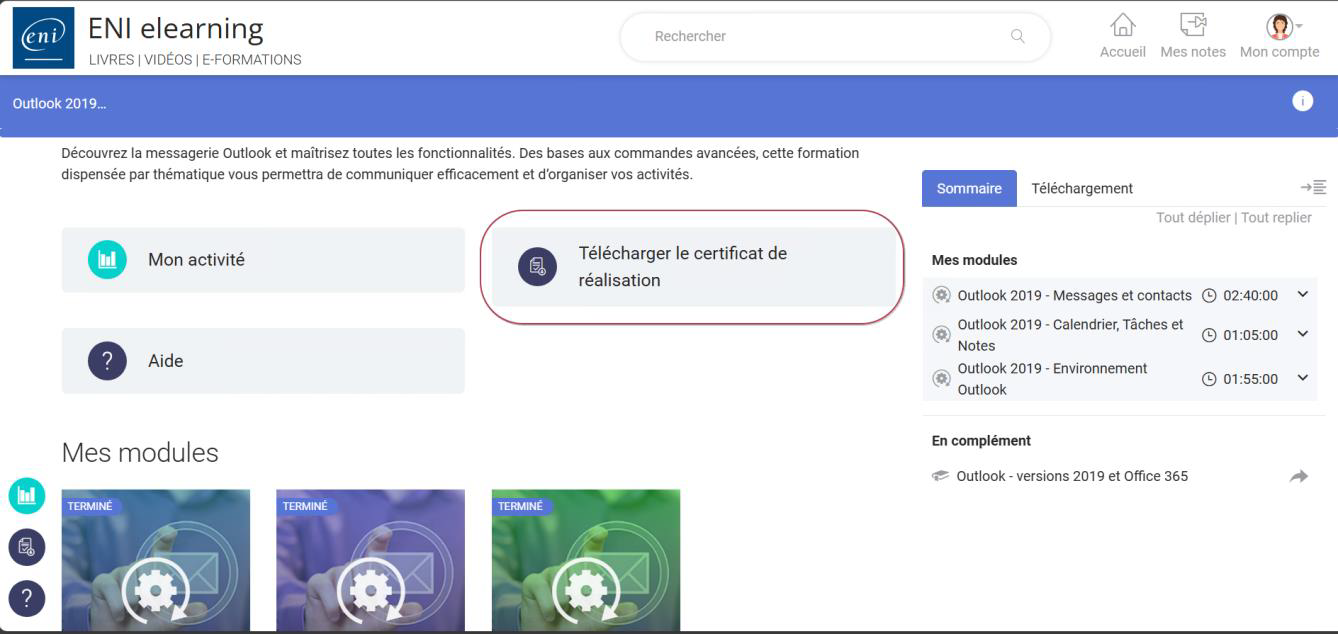Switch to the Sommaire tab

pyautogui.click(x=969, y=188)
